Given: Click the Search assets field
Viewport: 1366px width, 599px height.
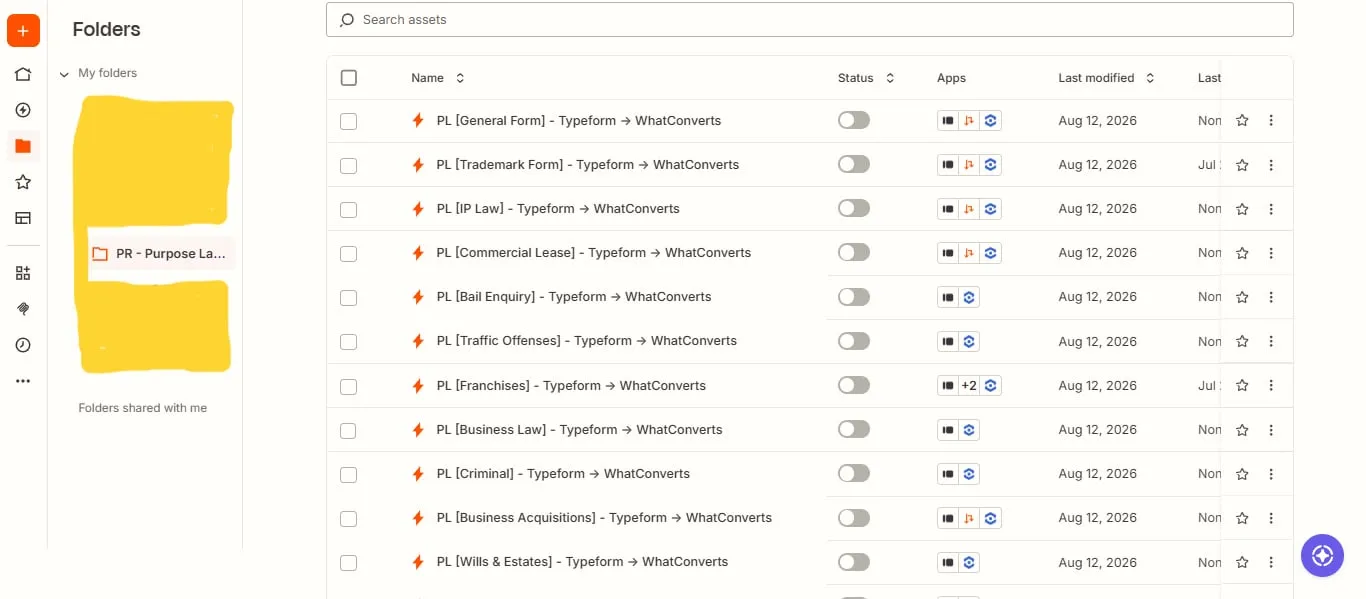Looking at the screenshot, I should (809, 20).
